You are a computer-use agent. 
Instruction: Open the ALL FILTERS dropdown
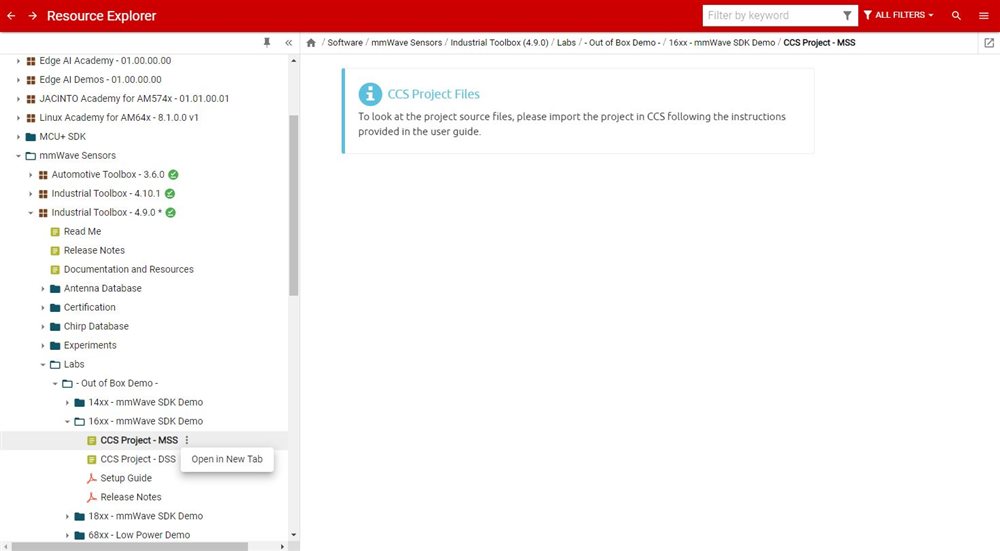pyautogui.click(x=899, y=15)
